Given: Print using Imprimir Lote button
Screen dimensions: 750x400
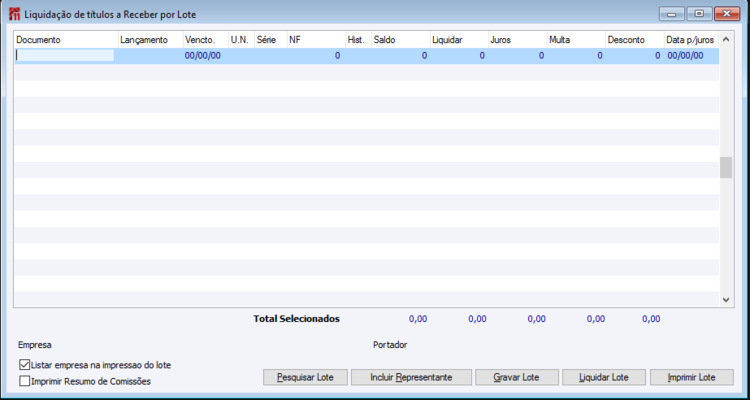Looking at the screenshot, I should tap(692, 377).
